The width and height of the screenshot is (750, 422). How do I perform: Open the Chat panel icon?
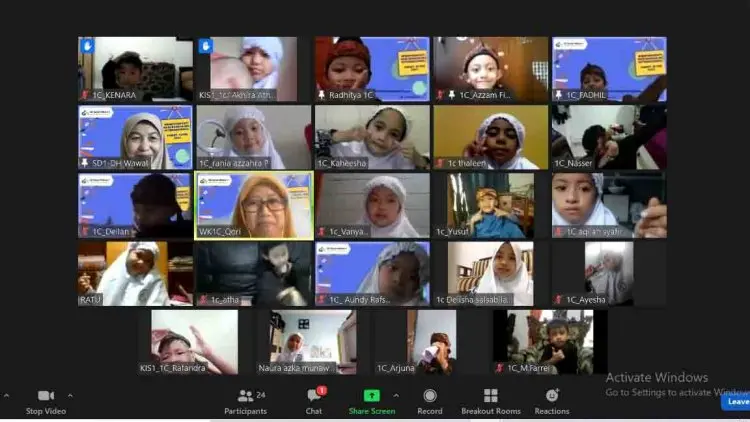click(x=314, y=396)
